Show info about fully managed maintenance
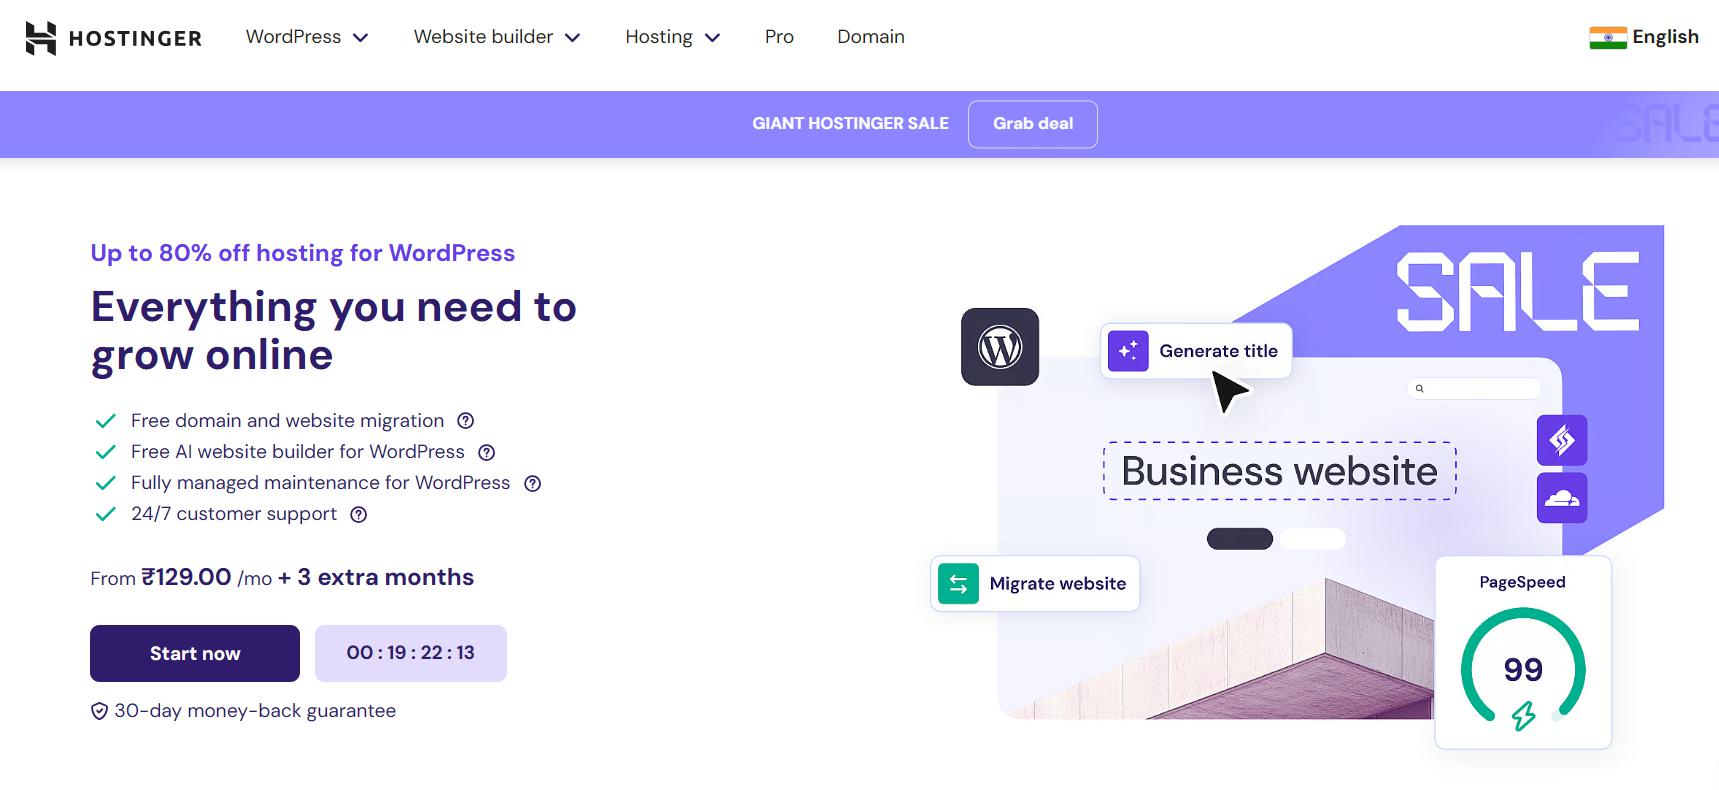 click(532, 483)
